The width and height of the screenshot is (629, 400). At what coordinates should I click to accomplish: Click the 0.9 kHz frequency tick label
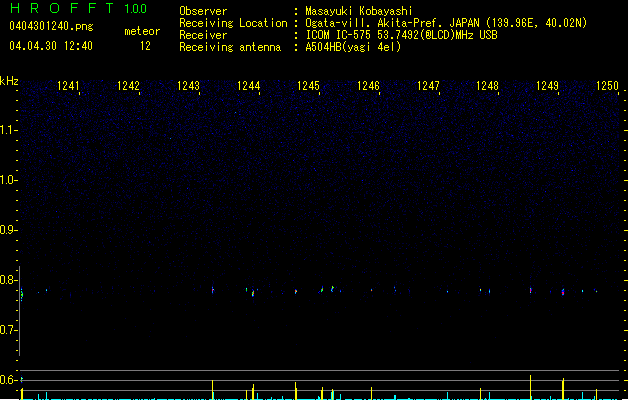point(8,230)
